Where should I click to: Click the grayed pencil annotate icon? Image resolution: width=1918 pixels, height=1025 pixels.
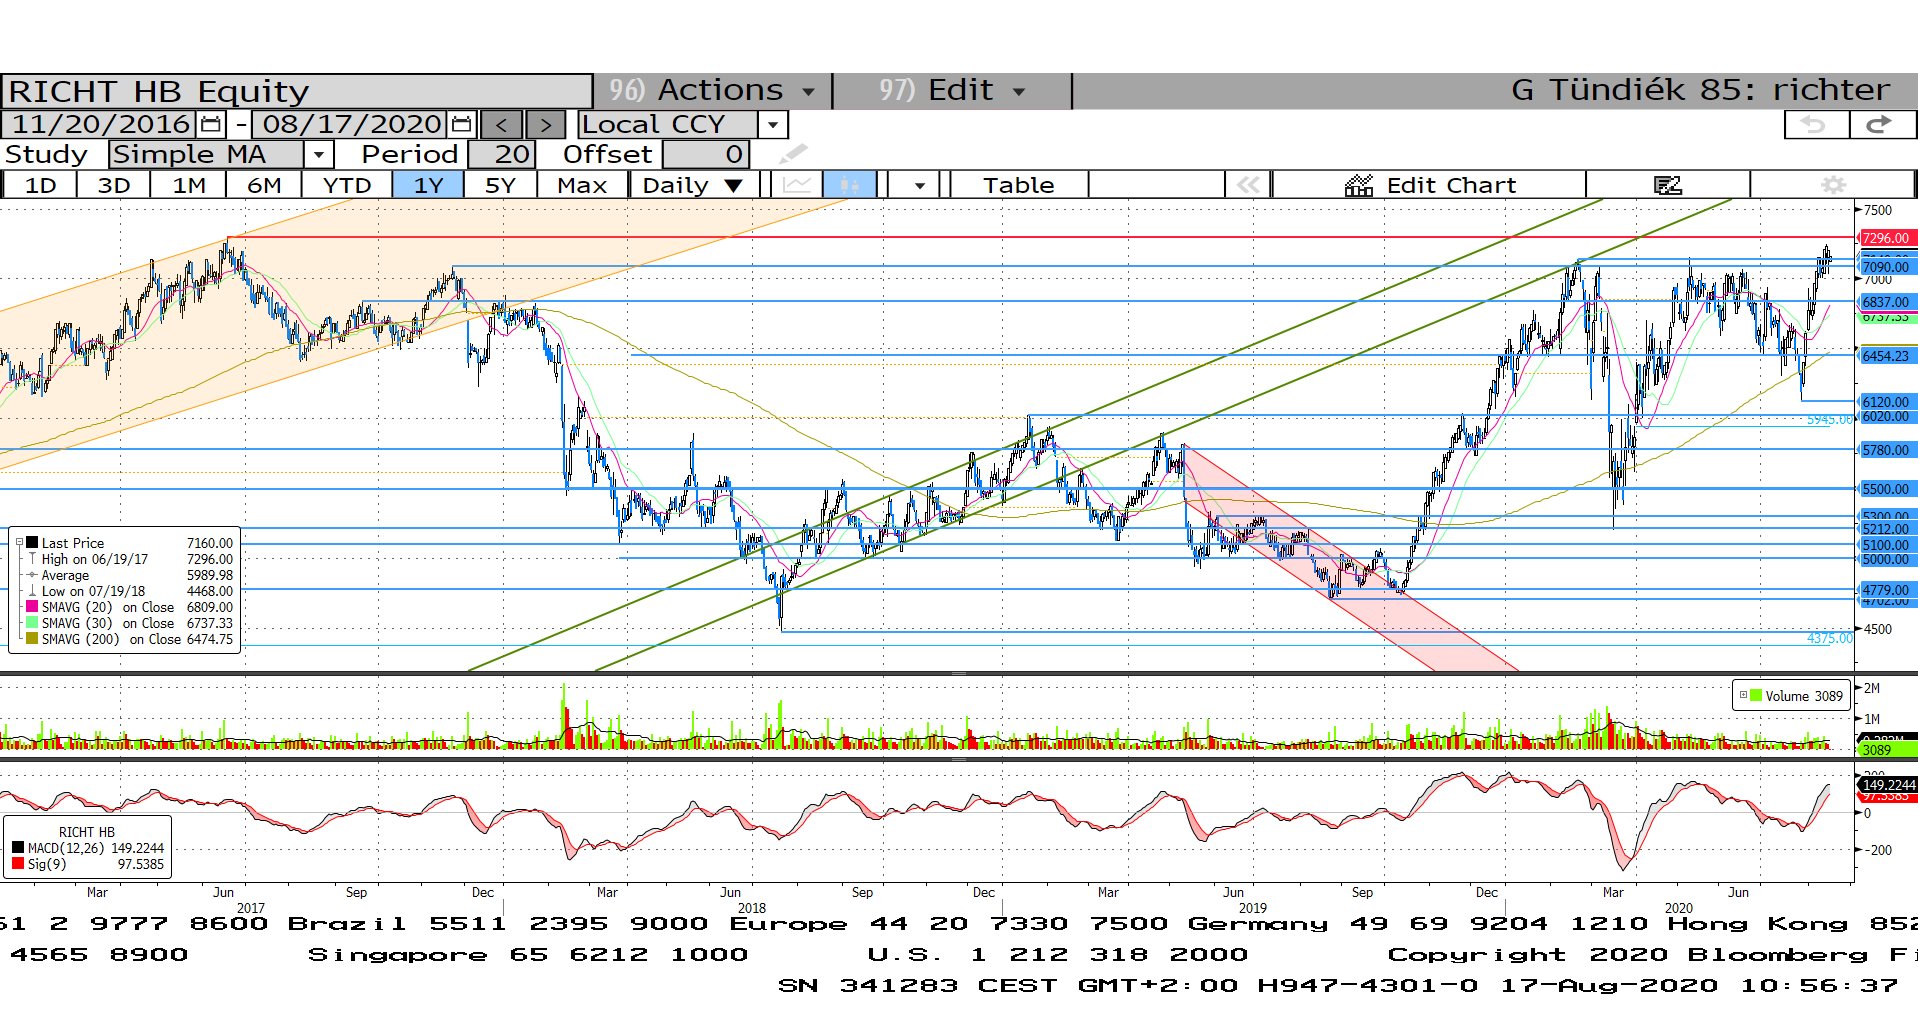[793, 154]
